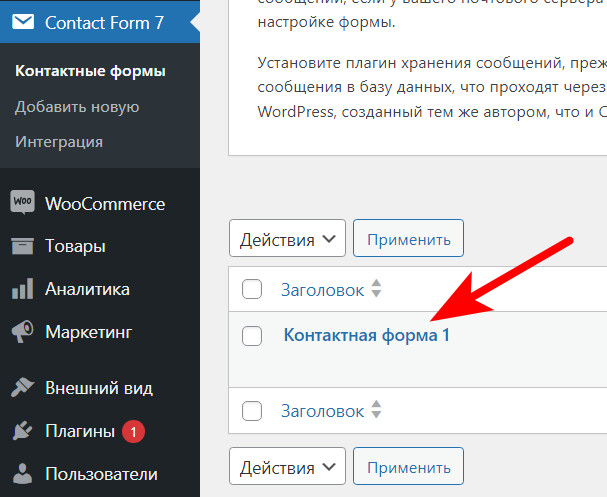Viewport: 607px width, 497px height.
Task: Open the top Действия dropdown
Action: (287, 238)
